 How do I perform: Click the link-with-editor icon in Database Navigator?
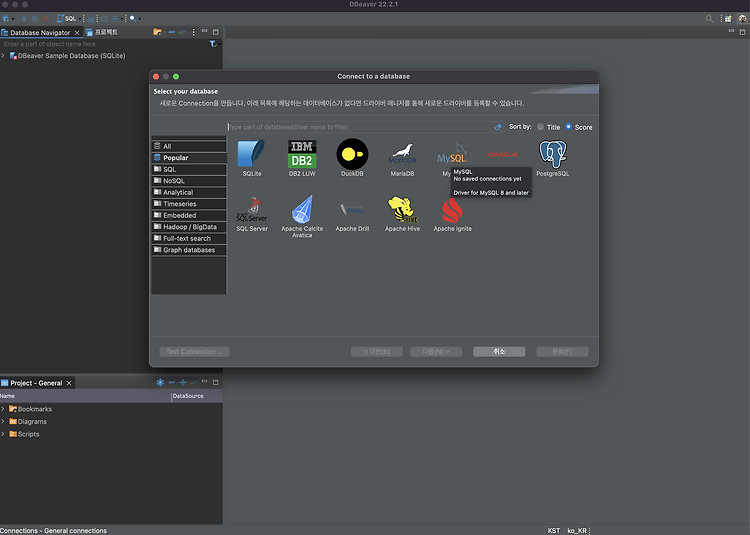pos(182,32)
